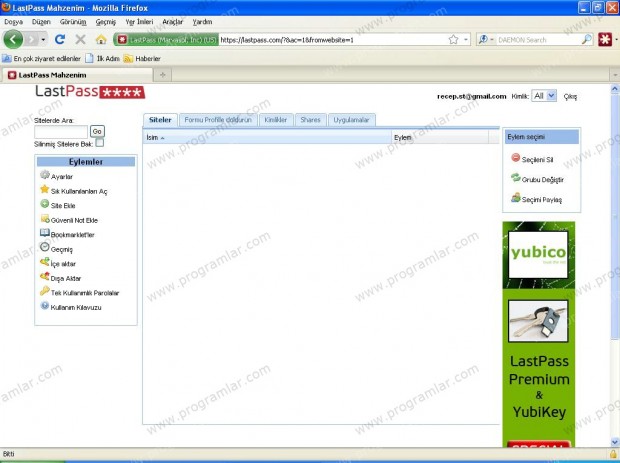Click the En çok ziyaret edilenler bookmark
The height and width of the screenshot is (463, 620).
(42, 59)
